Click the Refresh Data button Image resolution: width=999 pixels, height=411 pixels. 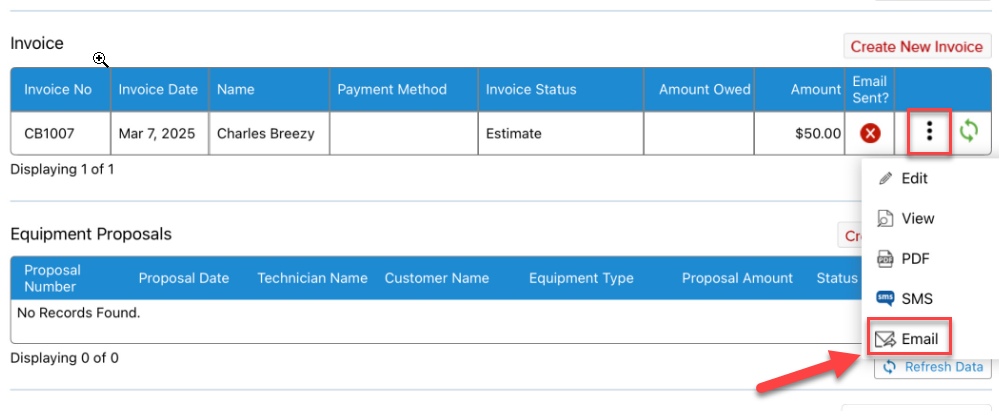(x=933, y=367)
